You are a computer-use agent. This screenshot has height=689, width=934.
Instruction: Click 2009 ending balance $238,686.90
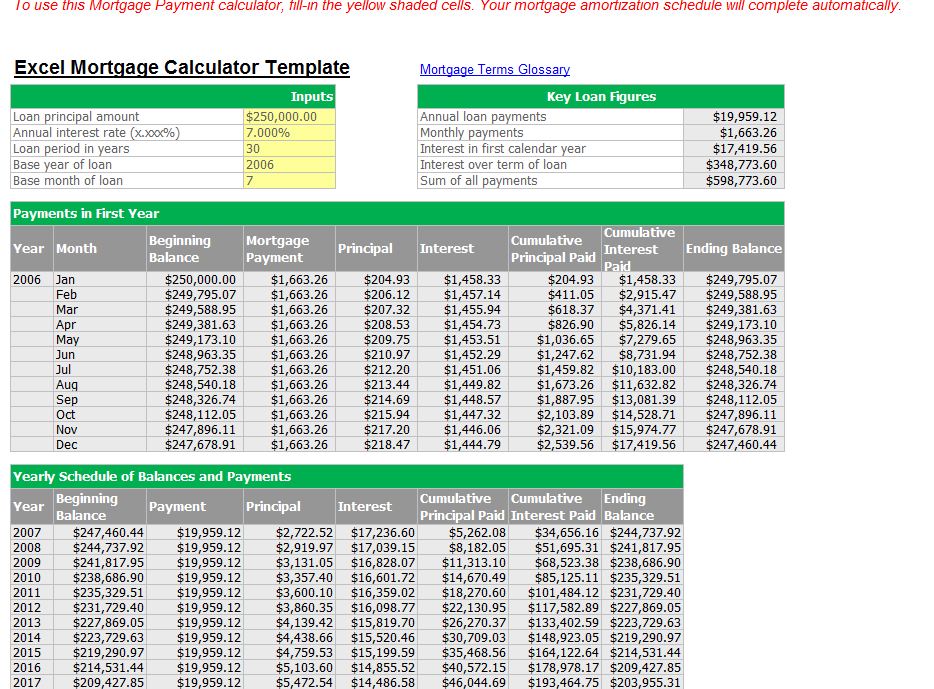642,562
